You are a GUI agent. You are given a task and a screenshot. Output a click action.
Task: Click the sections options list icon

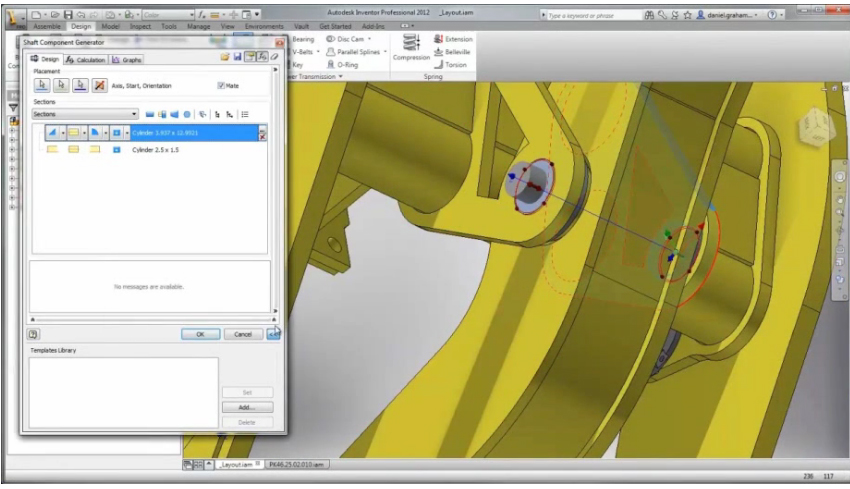pyautogui.click(x=243, y=115)
